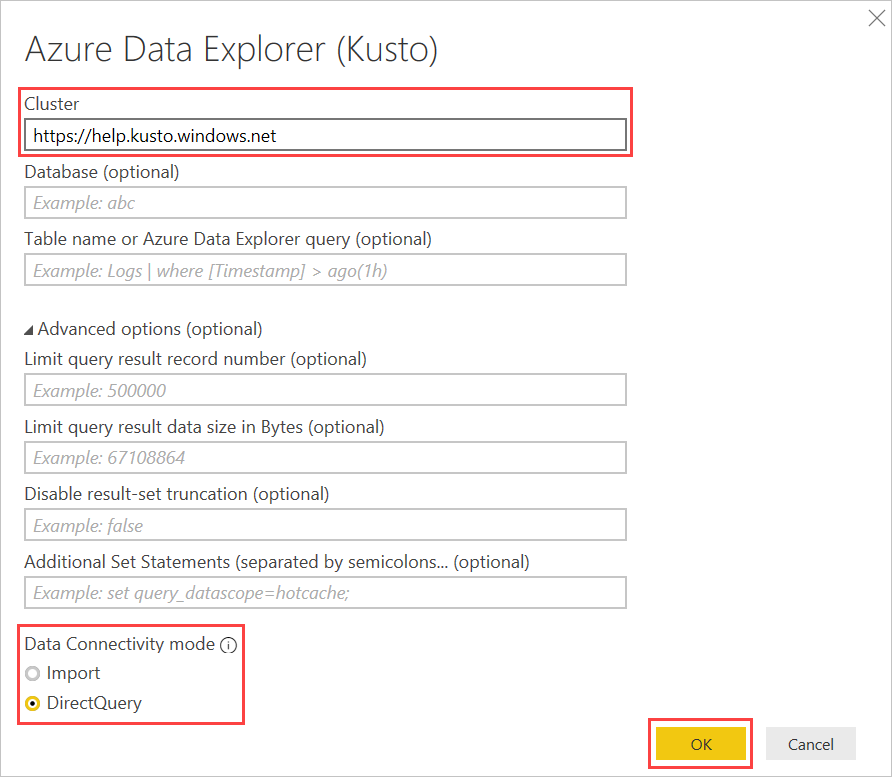This screenshot has width=892, height=777.
Task: Click the Cluster URL text field
Action: 325,135
